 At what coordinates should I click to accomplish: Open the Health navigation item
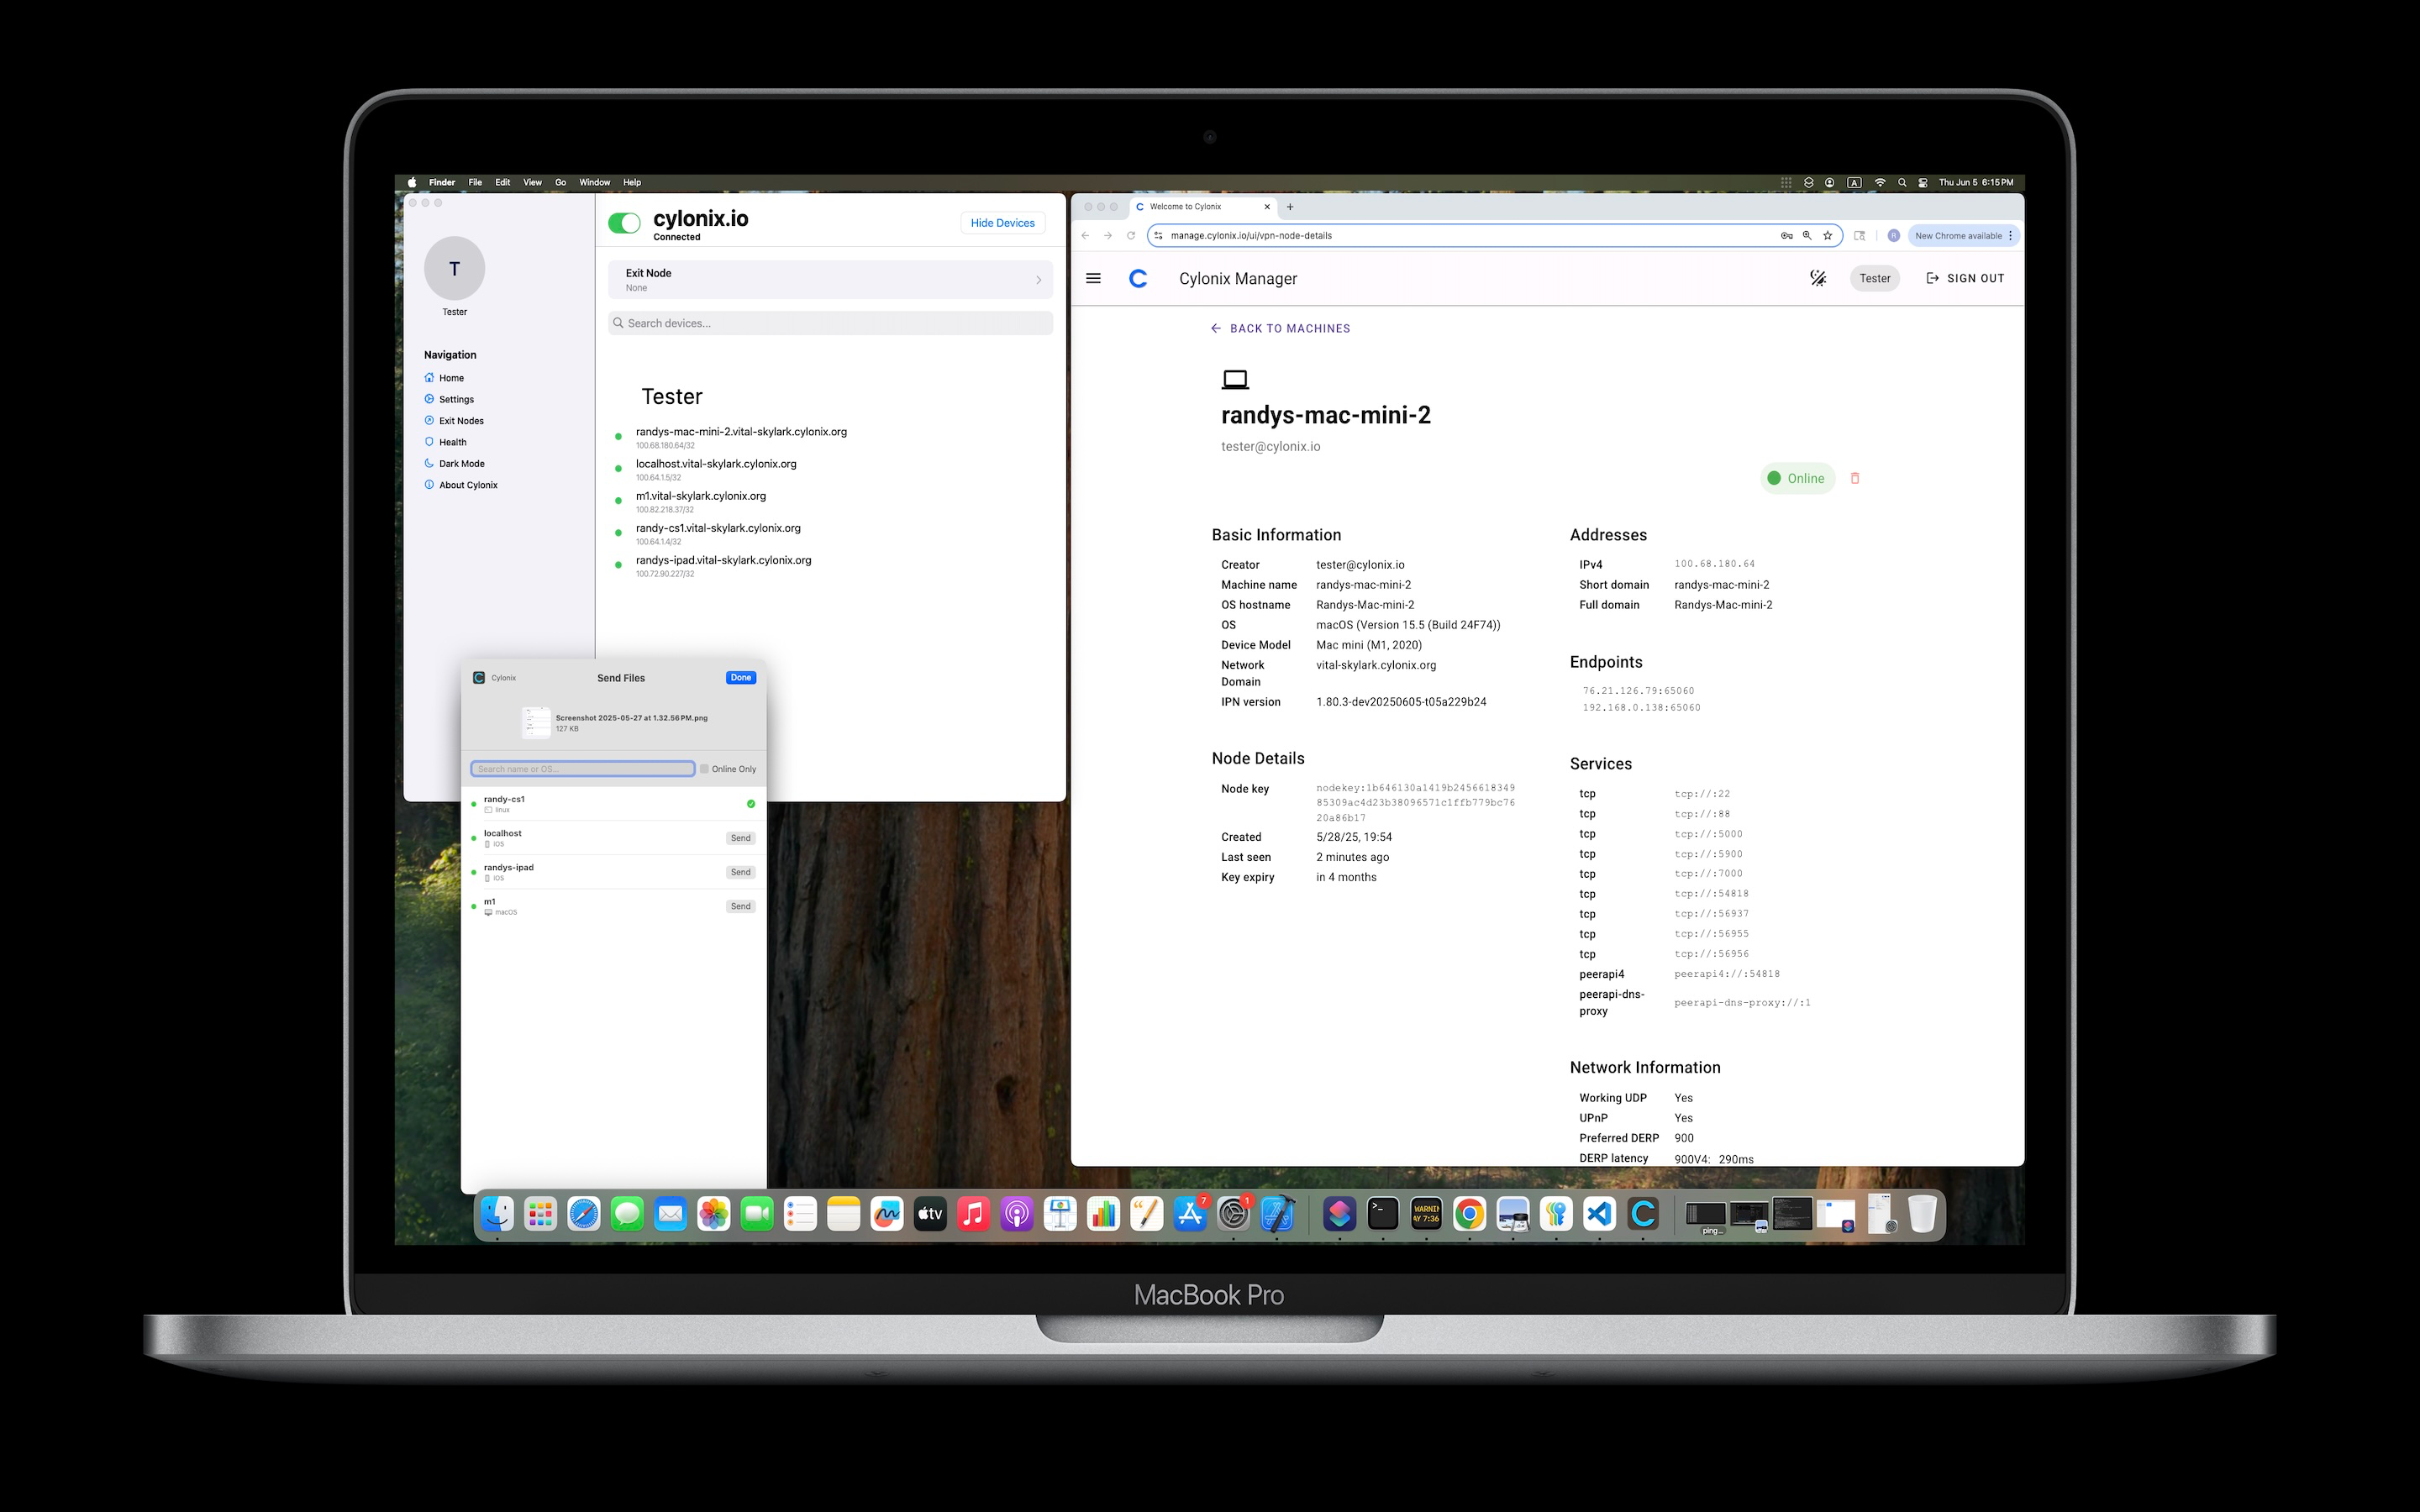coord(445,442)
